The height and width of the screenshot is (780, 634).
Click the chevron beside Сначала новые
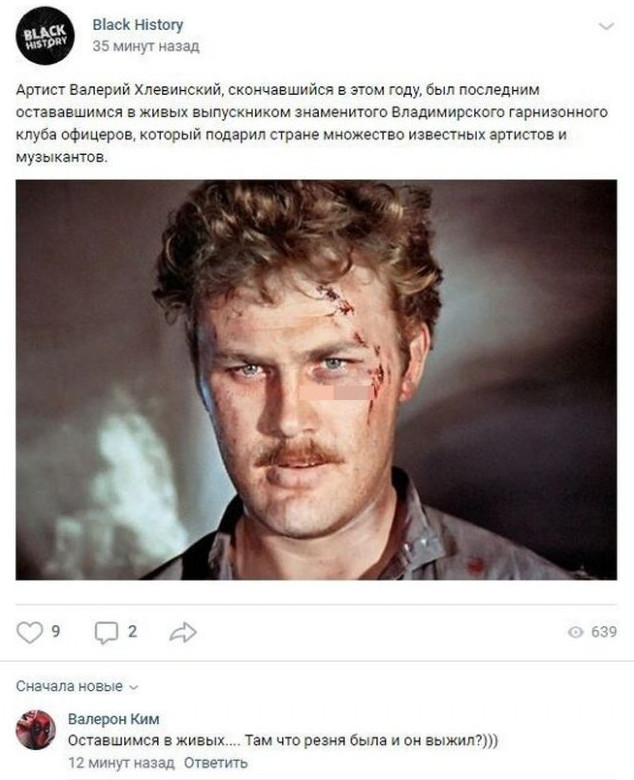coord(133,687)
